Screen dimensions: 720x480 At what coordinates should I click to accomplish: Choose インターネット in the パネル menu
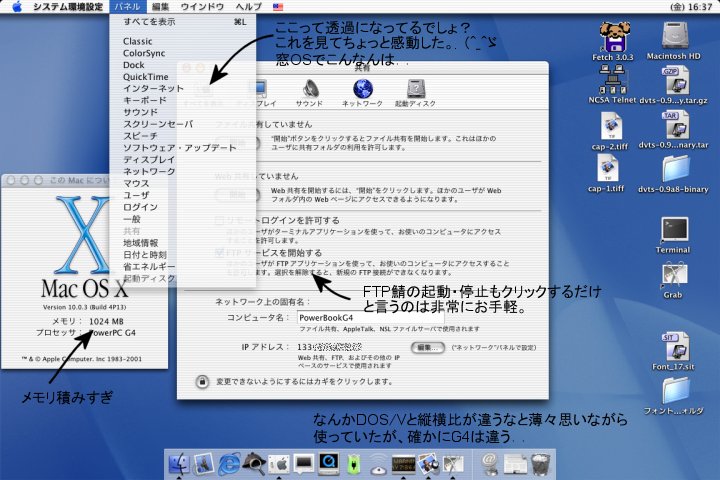183,88
